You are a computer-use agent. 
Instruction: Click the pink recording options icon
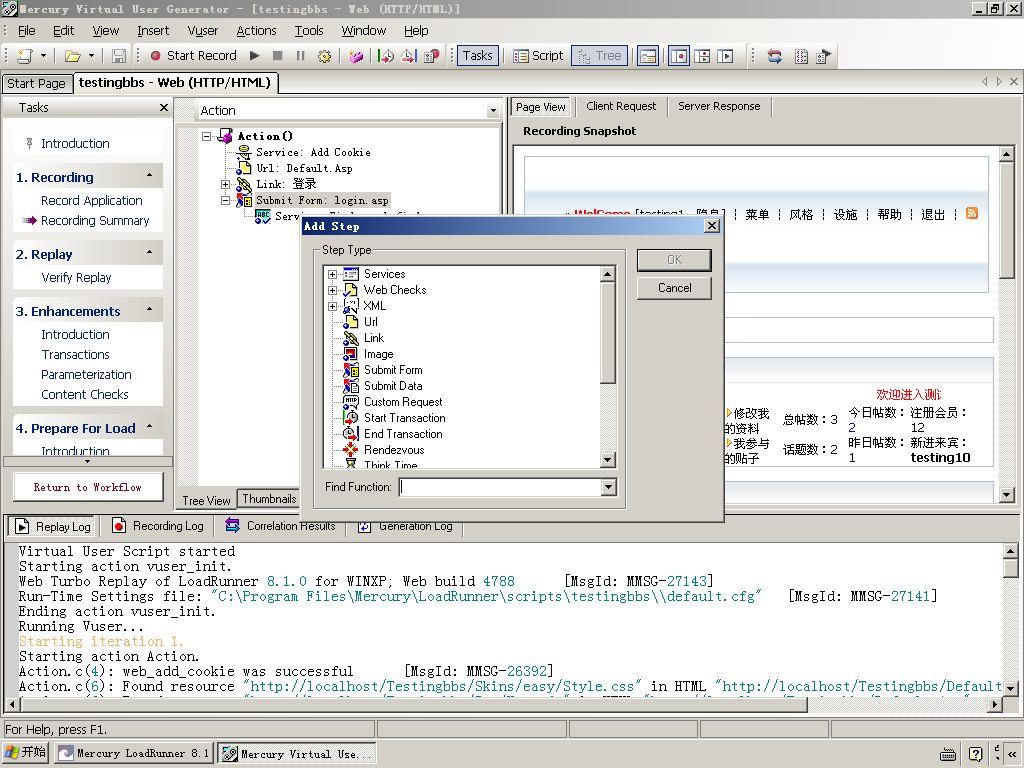[356, 56]
